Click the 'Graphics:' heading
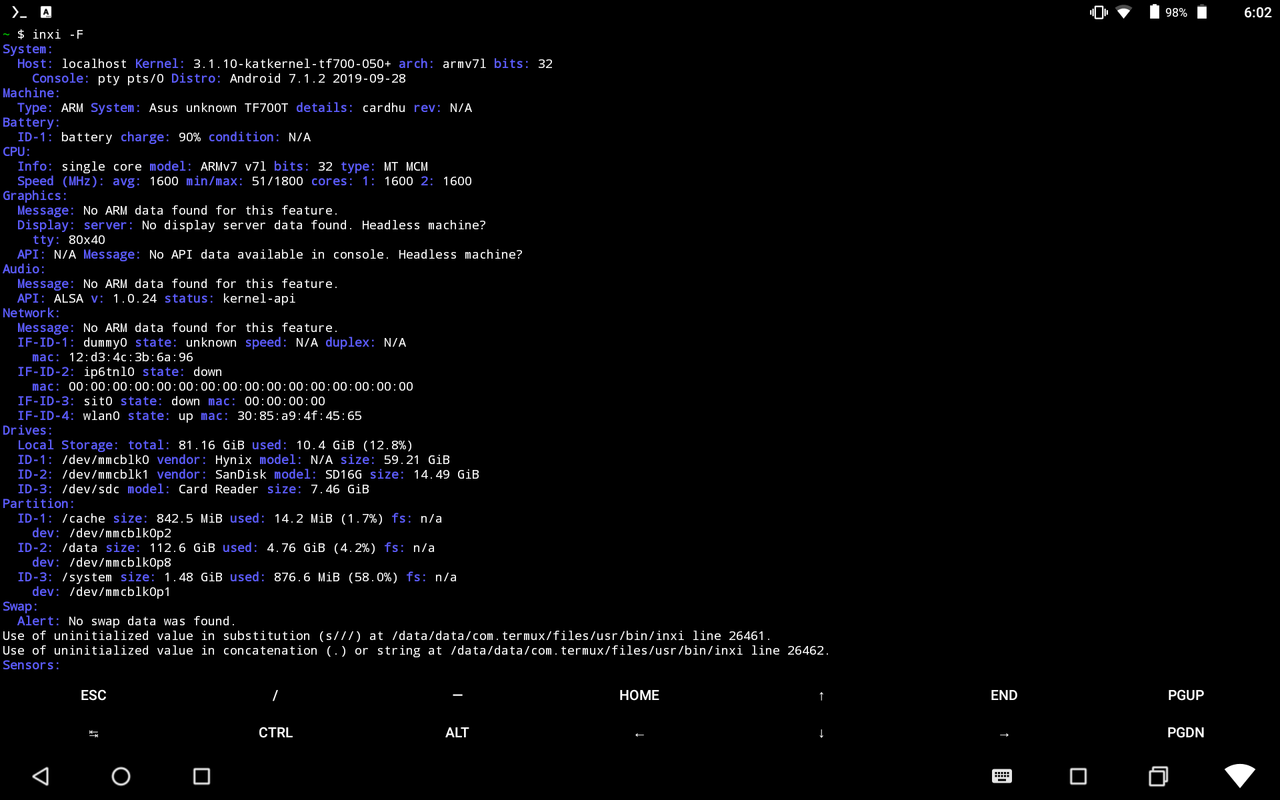This screenshot has height=800, width=1280. coord(35,196)
